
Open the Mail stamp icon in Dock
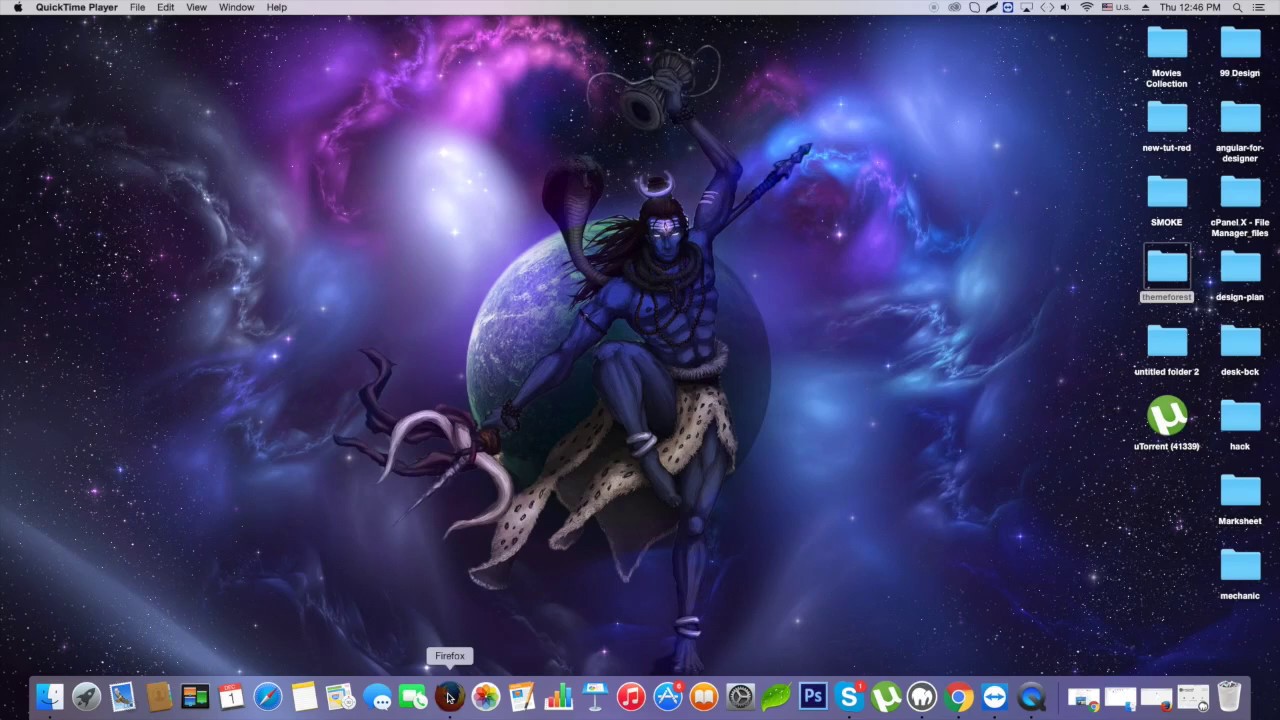click(122, 696)
